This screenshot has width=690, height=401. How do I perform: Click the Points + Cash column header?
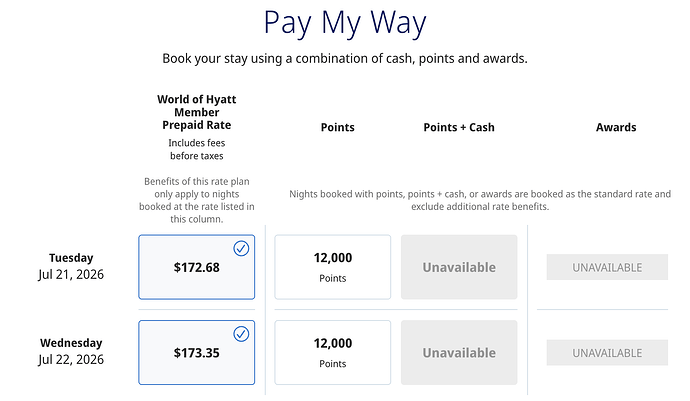tap(459, 127)
